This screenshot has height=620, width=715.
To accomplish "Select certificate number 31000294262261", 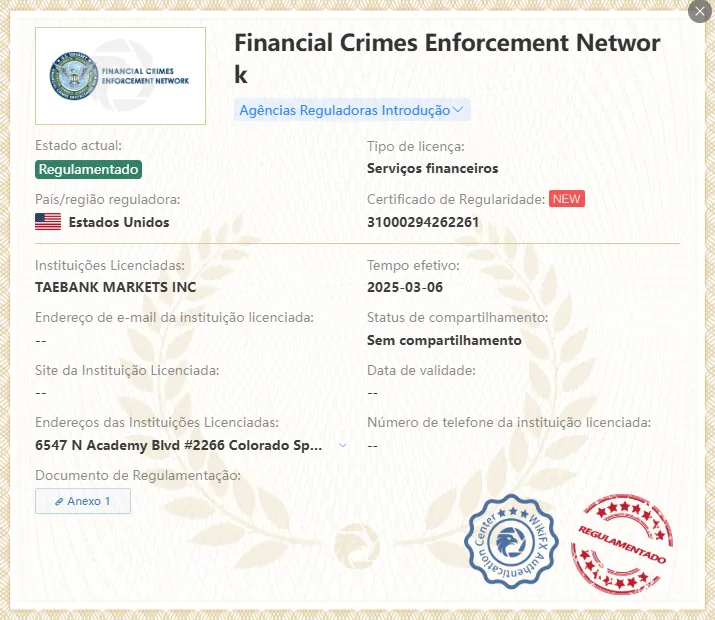I will 423,222.
